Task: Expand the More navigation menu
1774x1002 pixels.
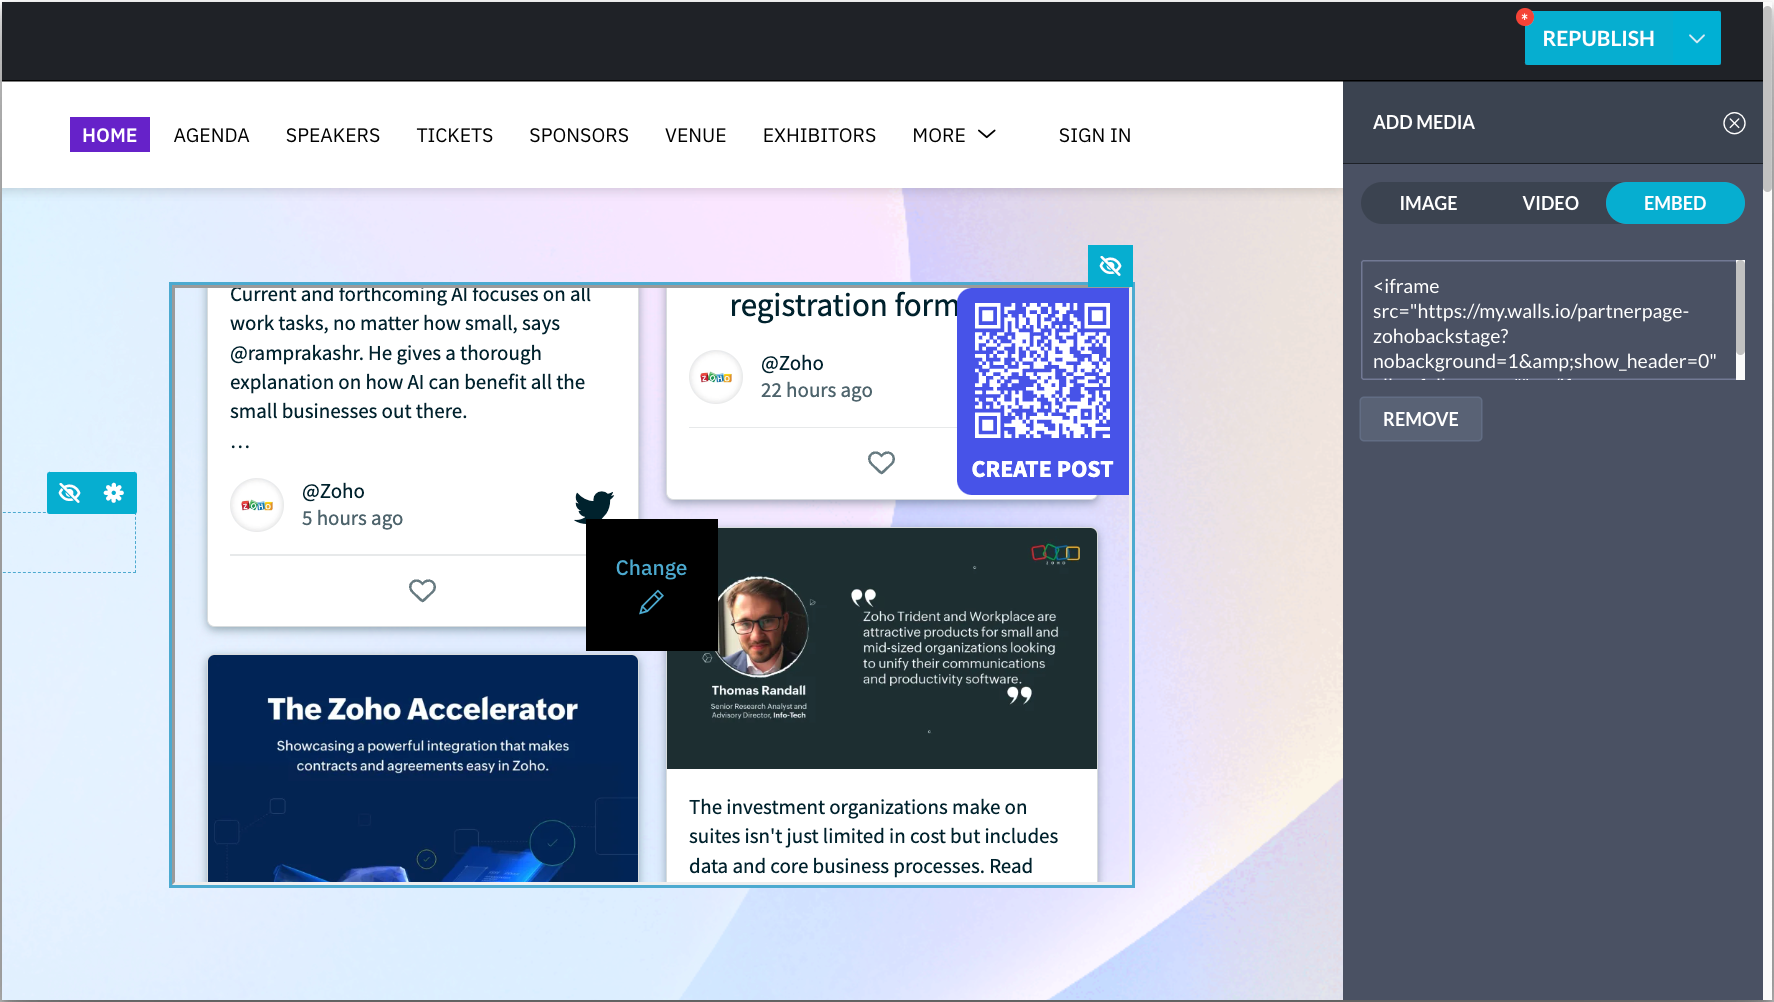Action: tap(954, 135)
